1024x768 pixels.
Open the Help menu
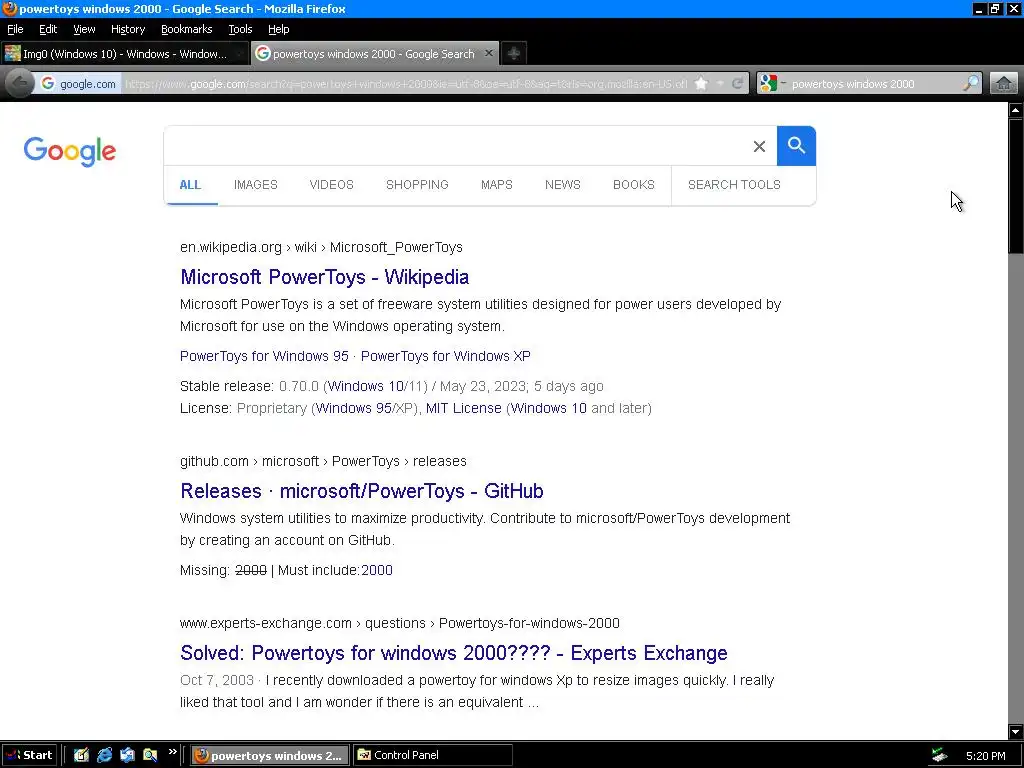[x=279, y=29]
